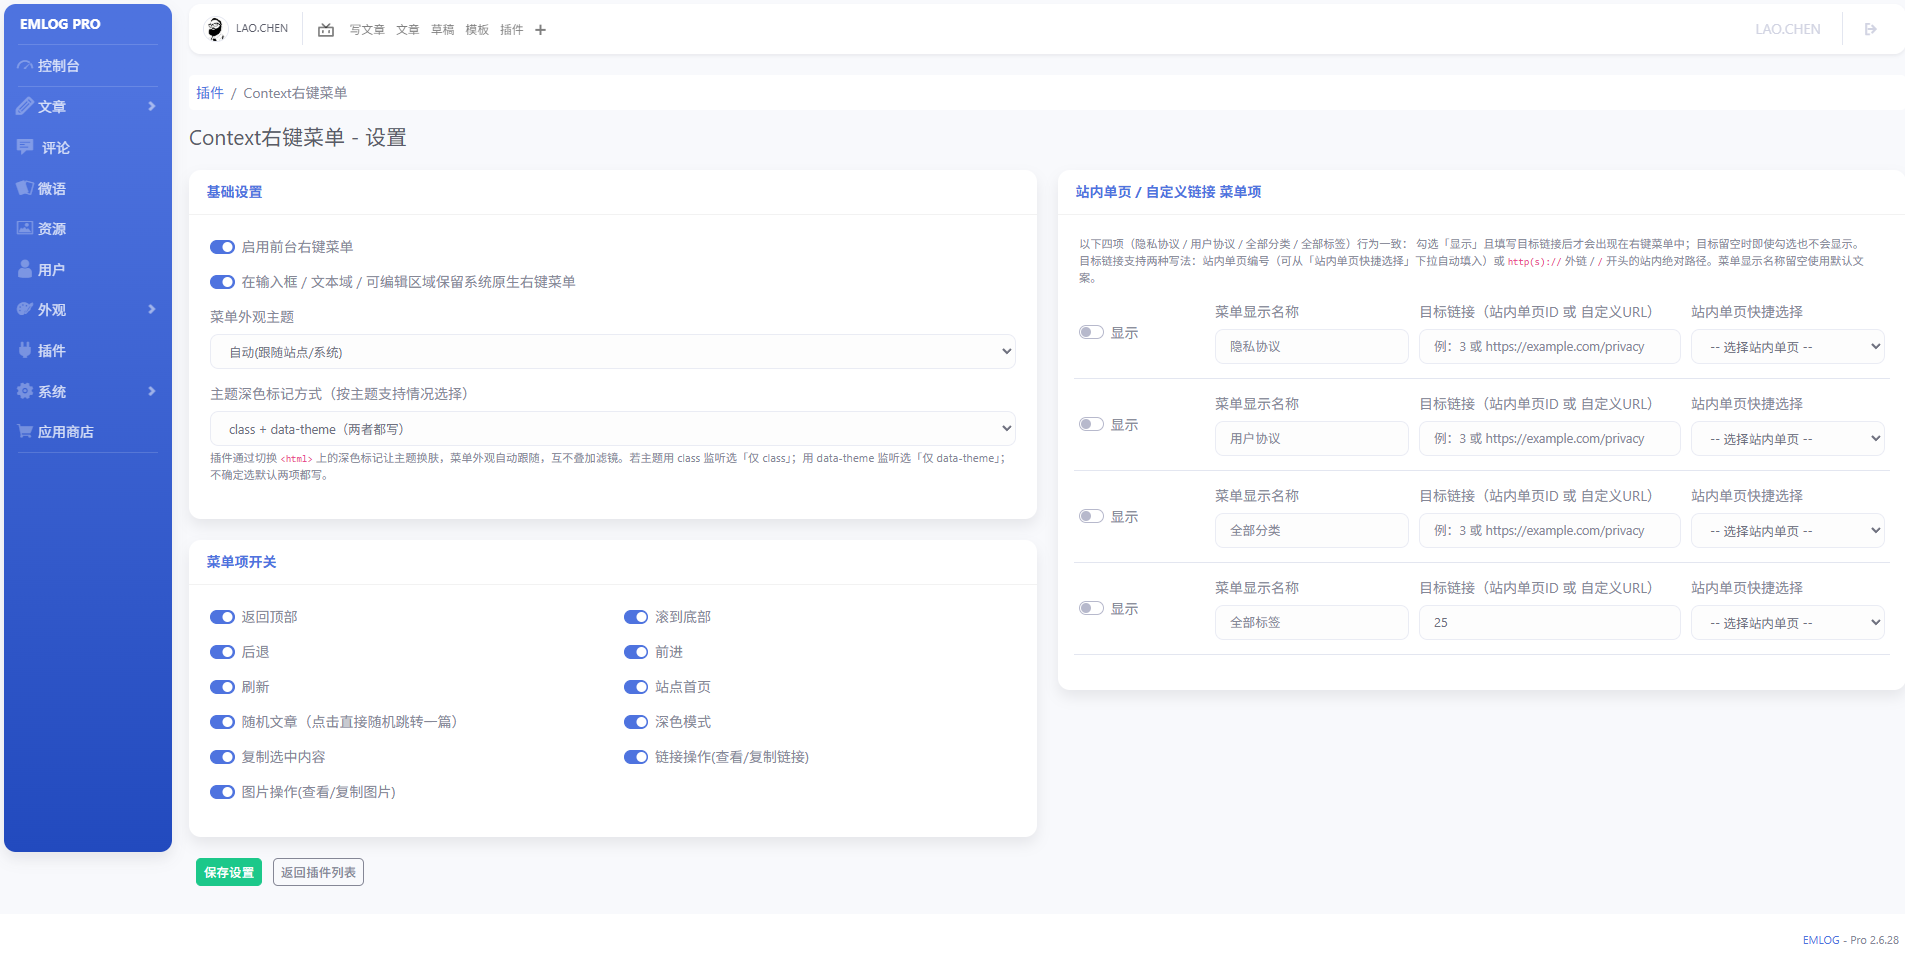Viewport: 1905px width, 963px height.
Task: Click the 资源 image icon in the sidebar
Action: (x=25, y=228)
